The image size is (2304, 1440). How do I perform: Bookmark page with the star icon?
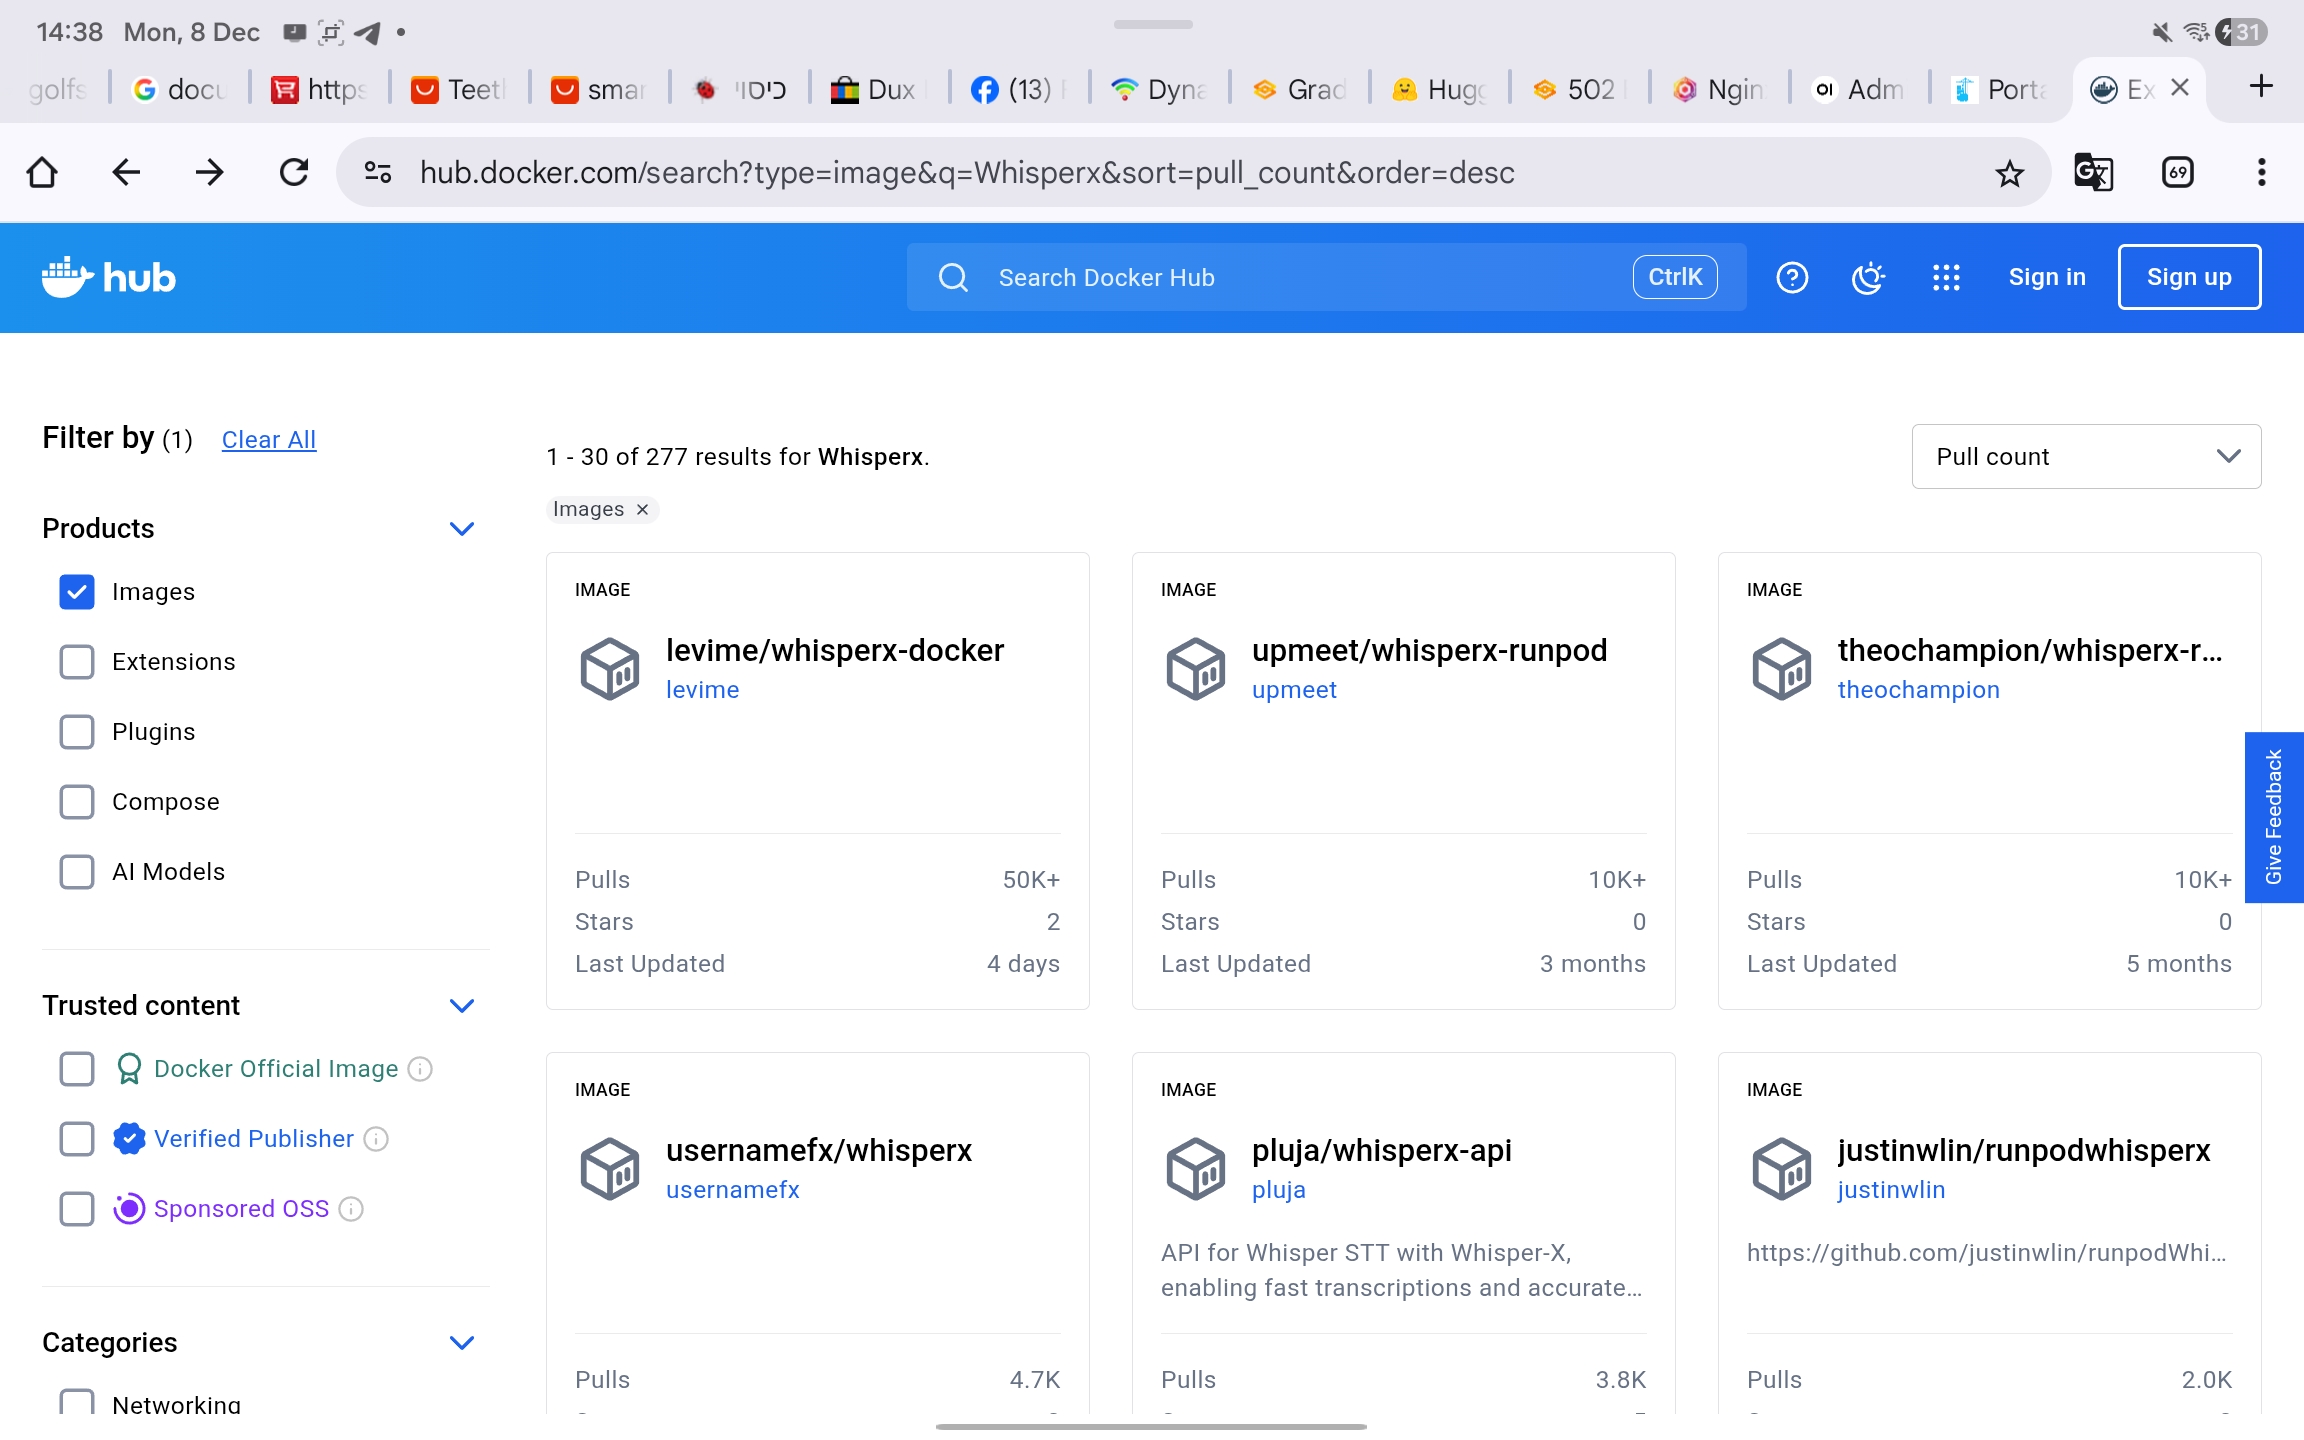click(2009, 173)
